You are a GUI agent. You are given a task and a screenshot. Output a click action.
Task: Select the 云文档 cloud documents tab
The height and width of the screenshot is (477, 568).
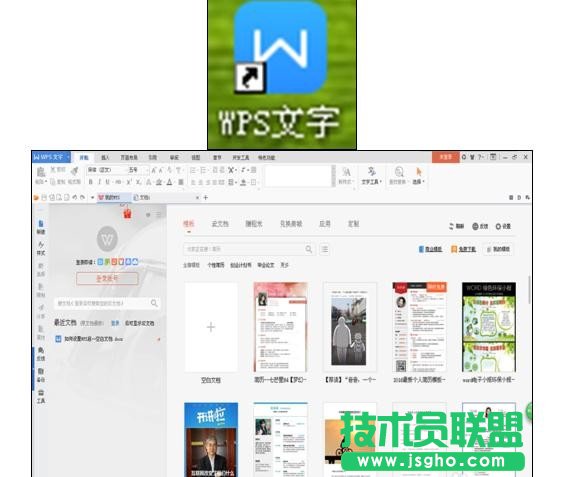click(x=220, y=224)
